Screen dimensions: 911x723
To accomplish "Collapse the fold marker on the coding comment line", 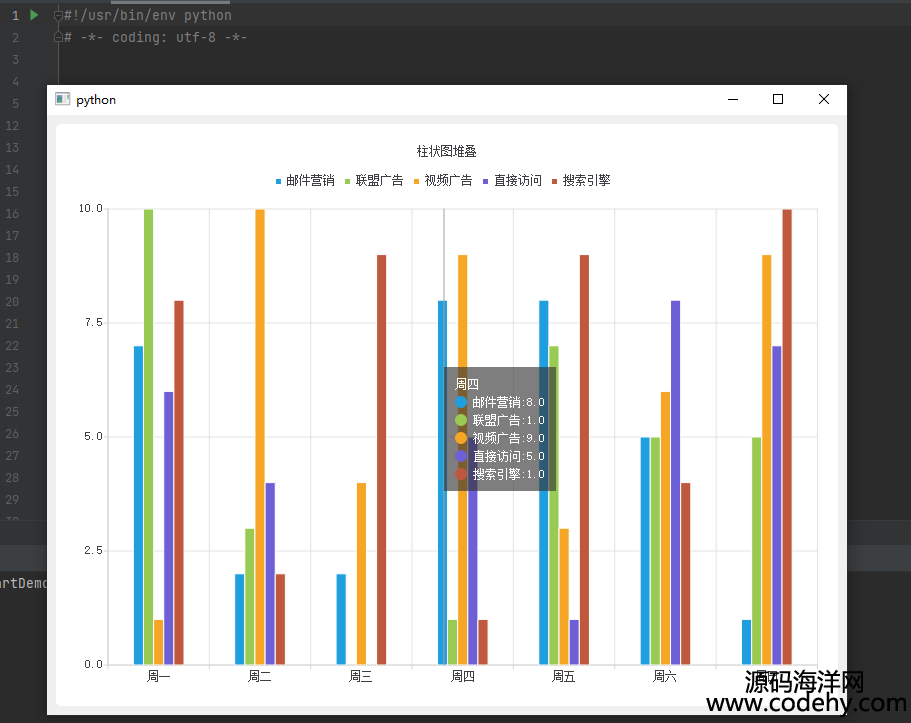I will 58,38.
